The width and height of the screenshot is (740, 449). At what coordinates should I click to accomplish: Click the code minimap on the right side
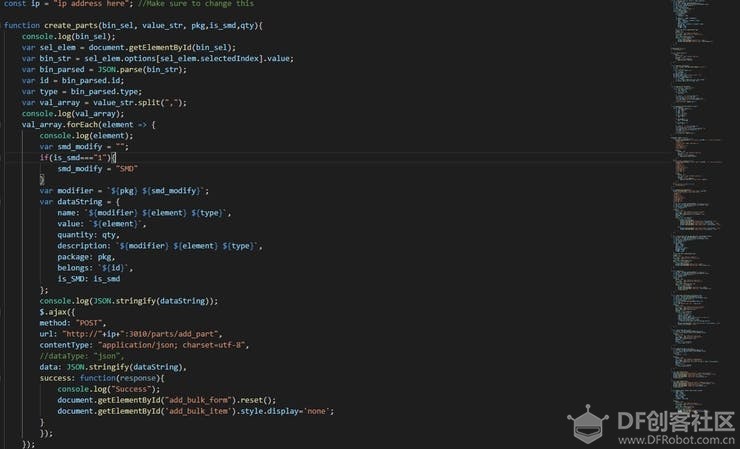pos(698,208)
